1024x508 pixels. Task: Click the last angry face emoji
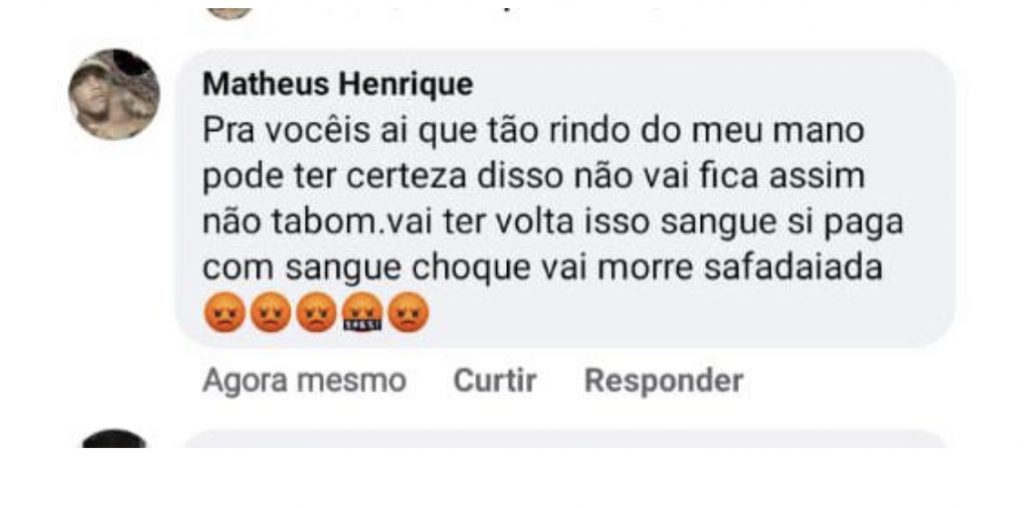click(407, 314)
